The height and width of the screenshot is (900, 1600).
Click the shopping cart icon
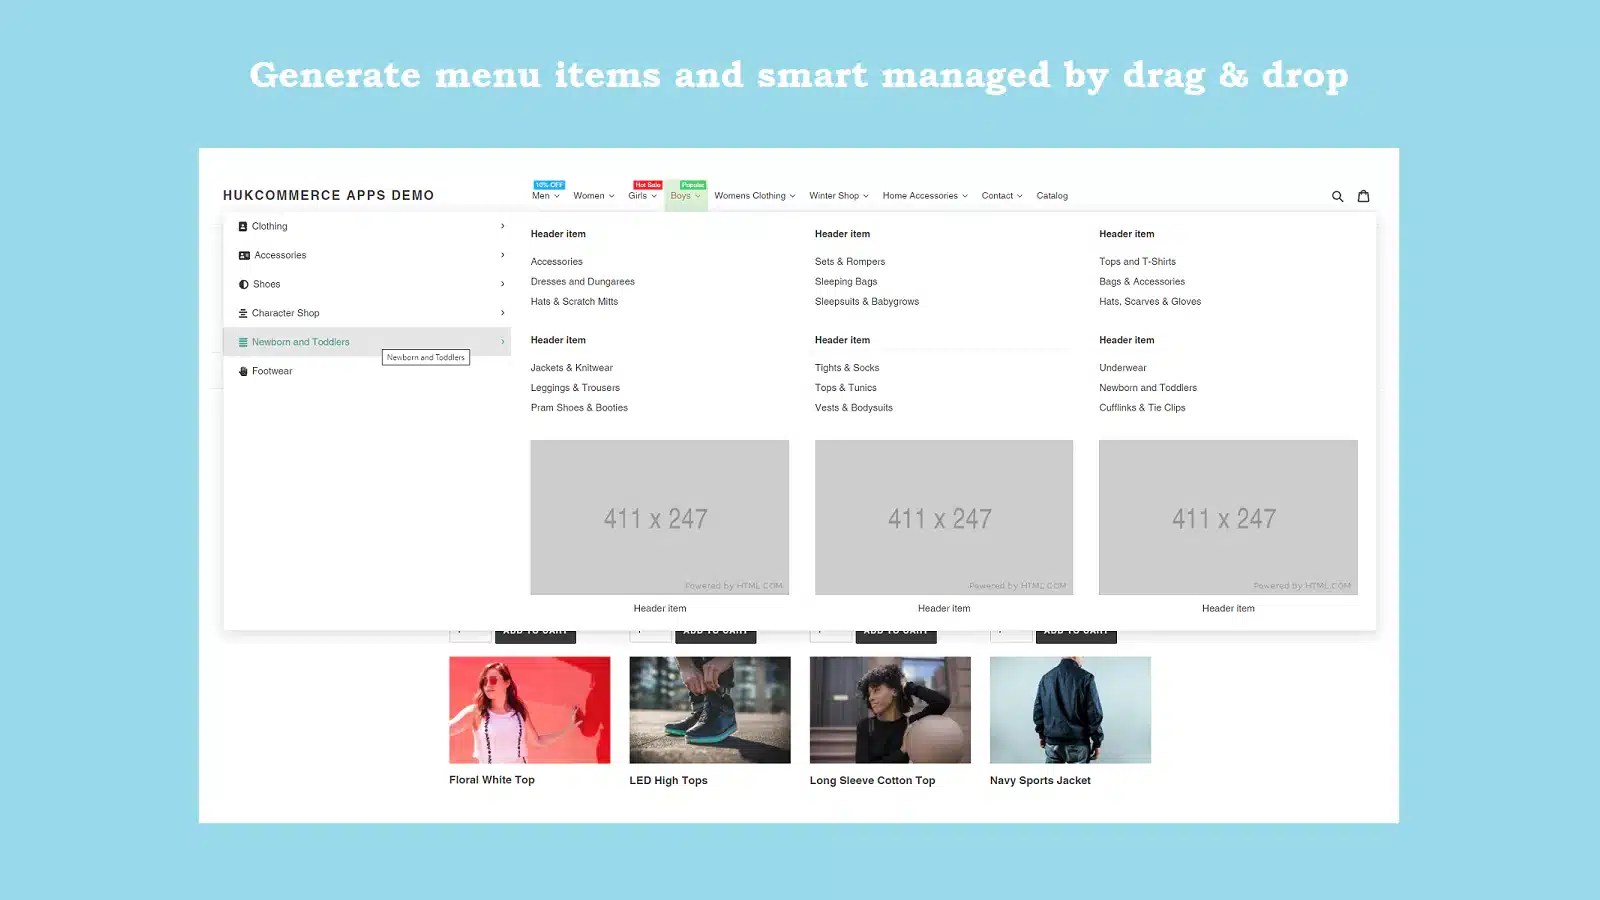1363,196
